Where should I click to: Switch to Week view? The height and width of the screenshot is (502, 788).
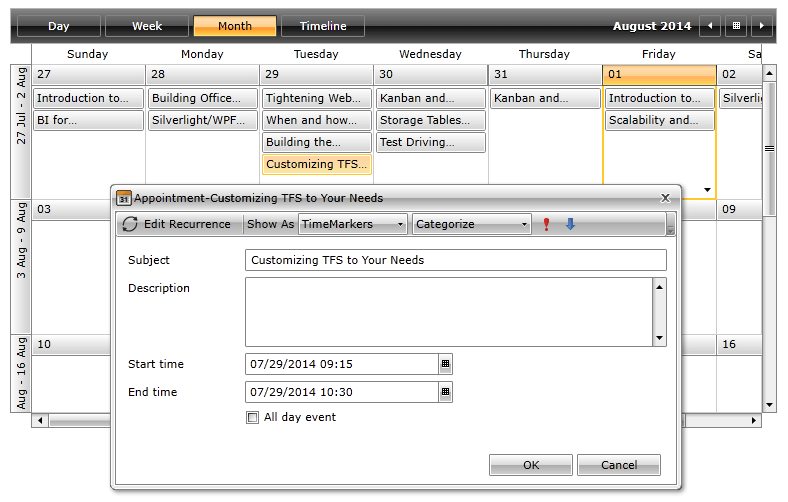(x=147, y=26)
